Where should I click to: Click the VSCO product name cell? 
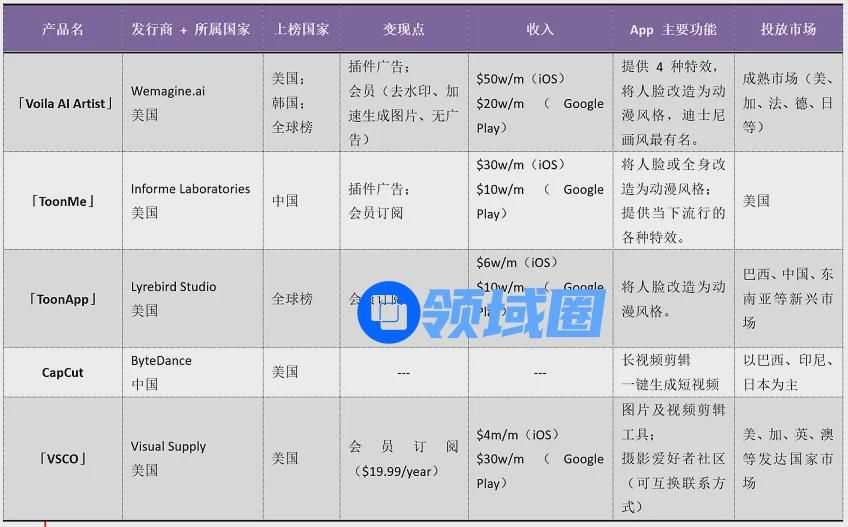pyautogui.click(x=63, y=459)
